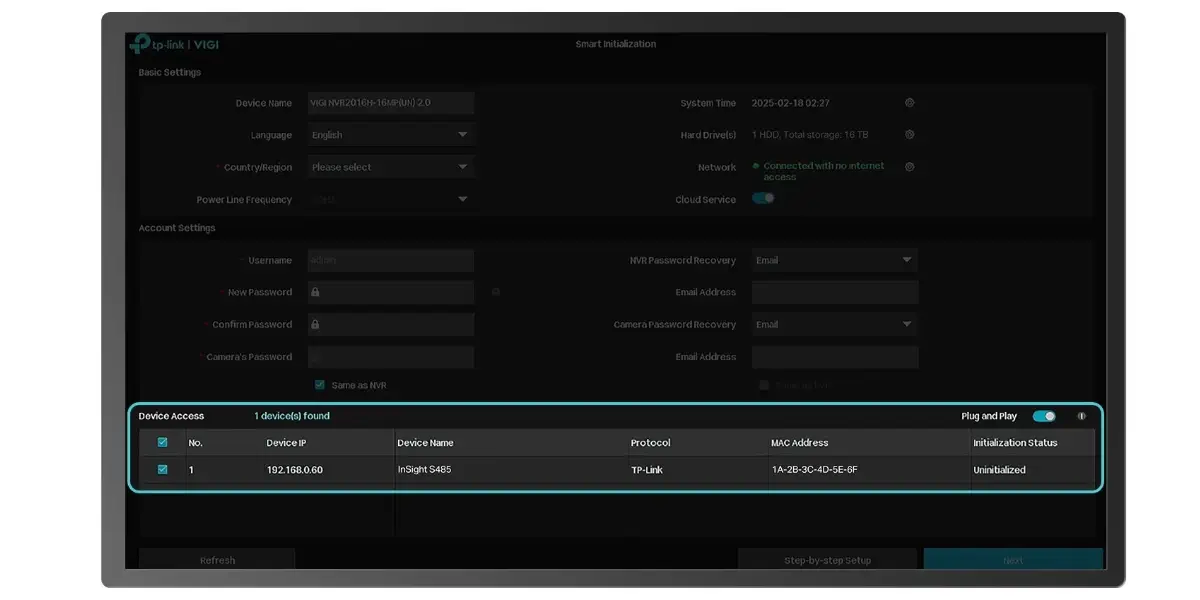The width and height of the screenshot is (1200, 600).
Task: Click the Device Name column header in the table
Action: (425, 443)
